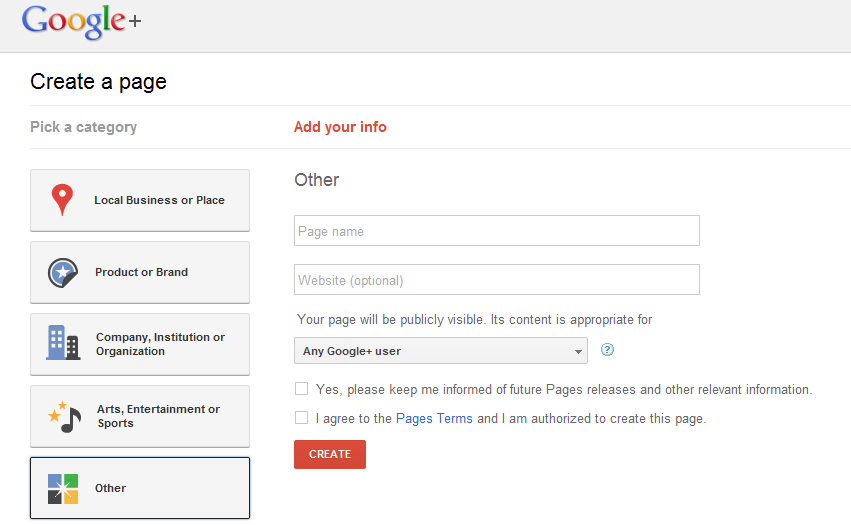Viewport: 851px width, 525px height.
Task: Click the Other section heading above the form
Action: pos(317,180)
